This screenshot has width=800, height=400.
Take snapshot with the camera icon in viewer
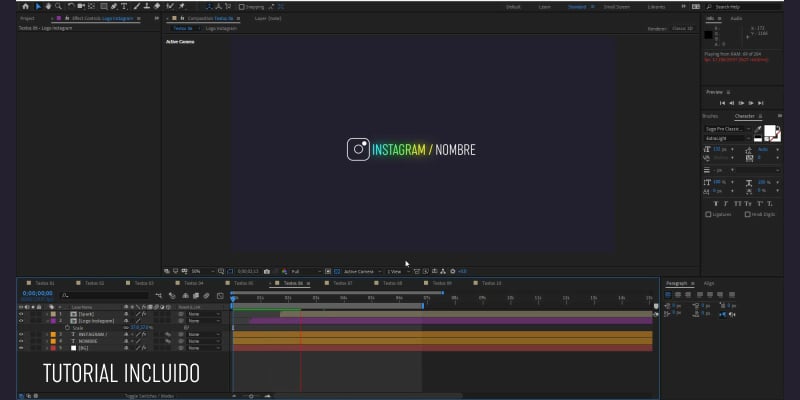coord(266,271)
